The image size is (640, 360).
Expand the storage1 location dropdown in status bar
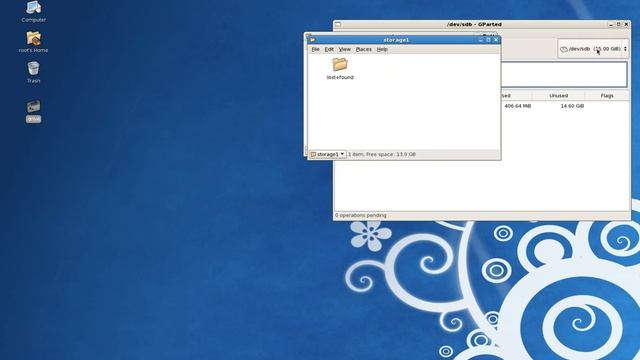tap(328, 154)
